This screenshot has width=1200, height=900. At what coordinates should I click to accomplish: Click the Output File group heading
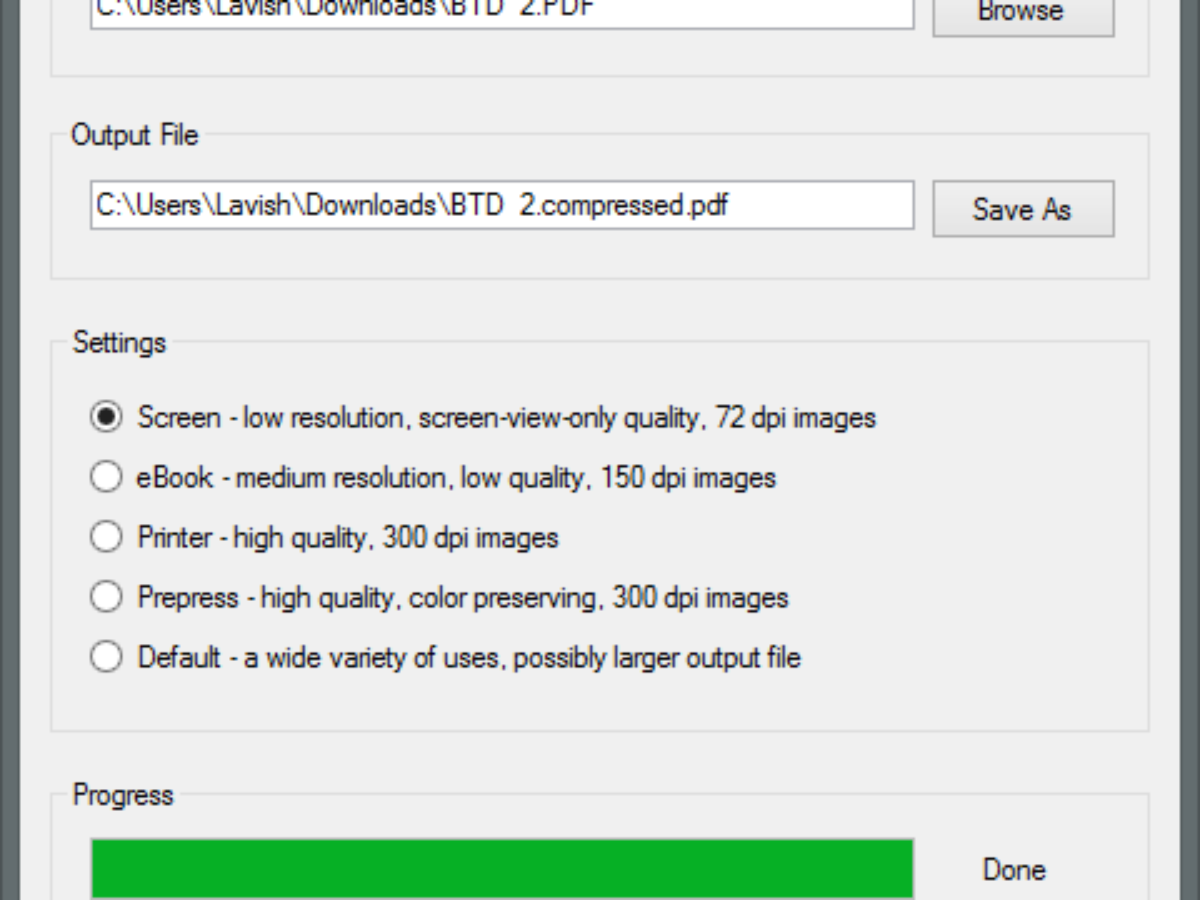coord(135,135)
